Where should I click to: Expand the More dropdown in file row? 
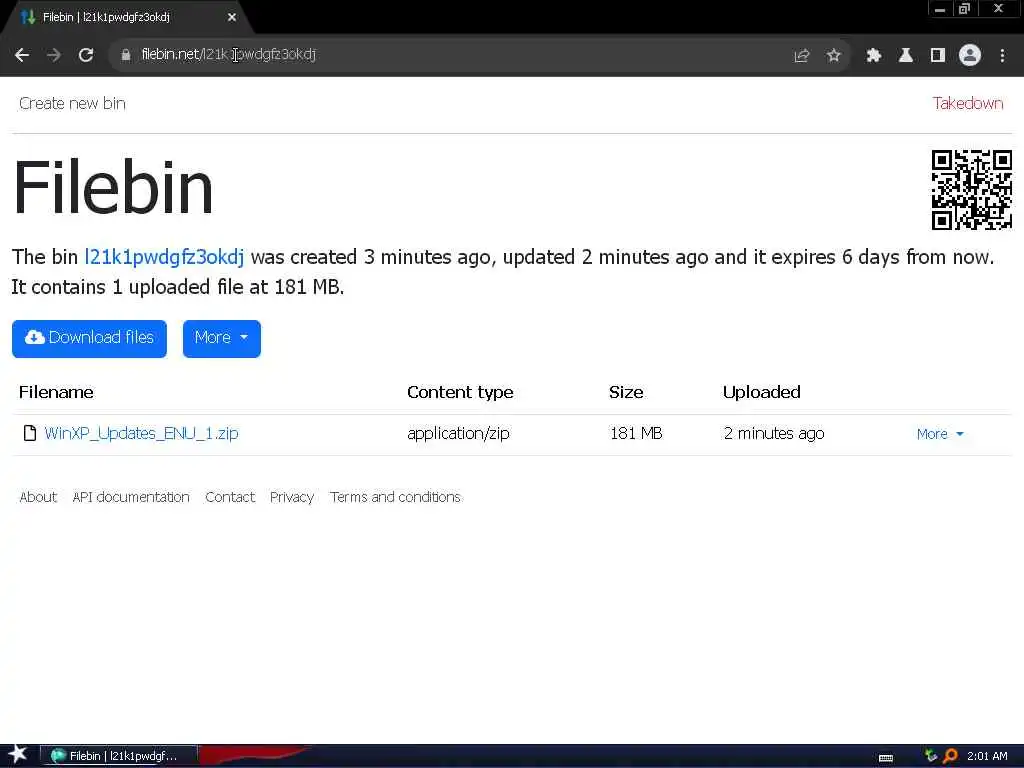[940, 434]
